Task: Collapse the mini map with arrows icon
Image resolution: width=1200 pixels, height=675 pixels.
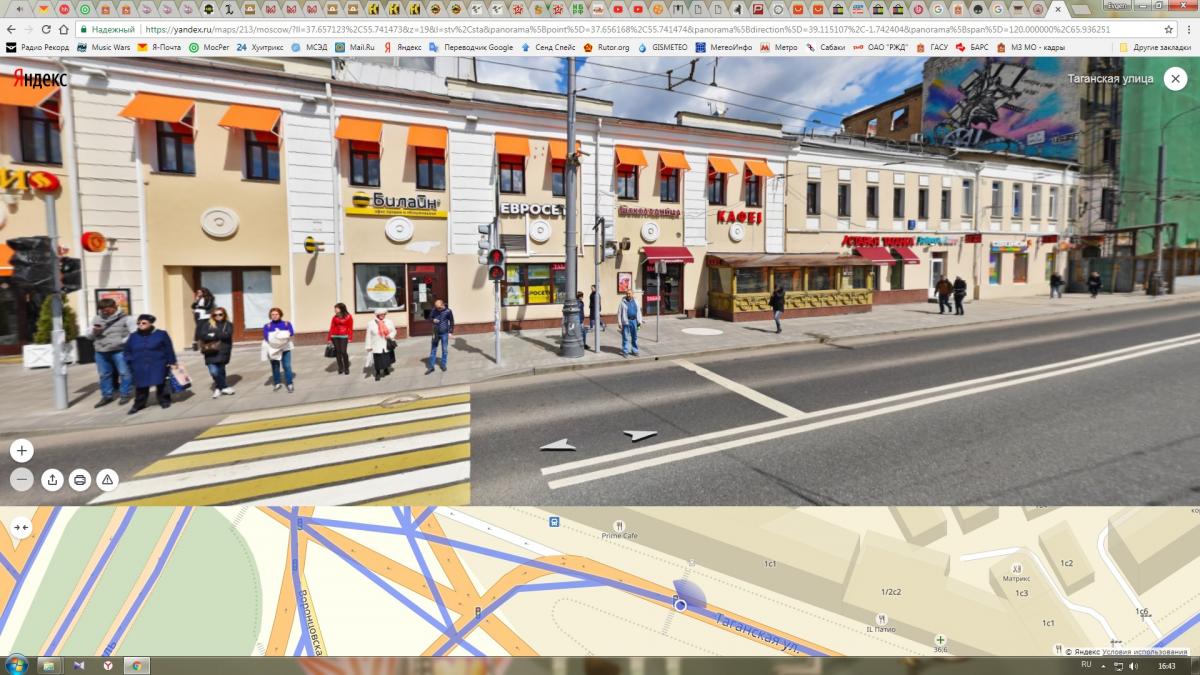Action: tap(22, 527)
